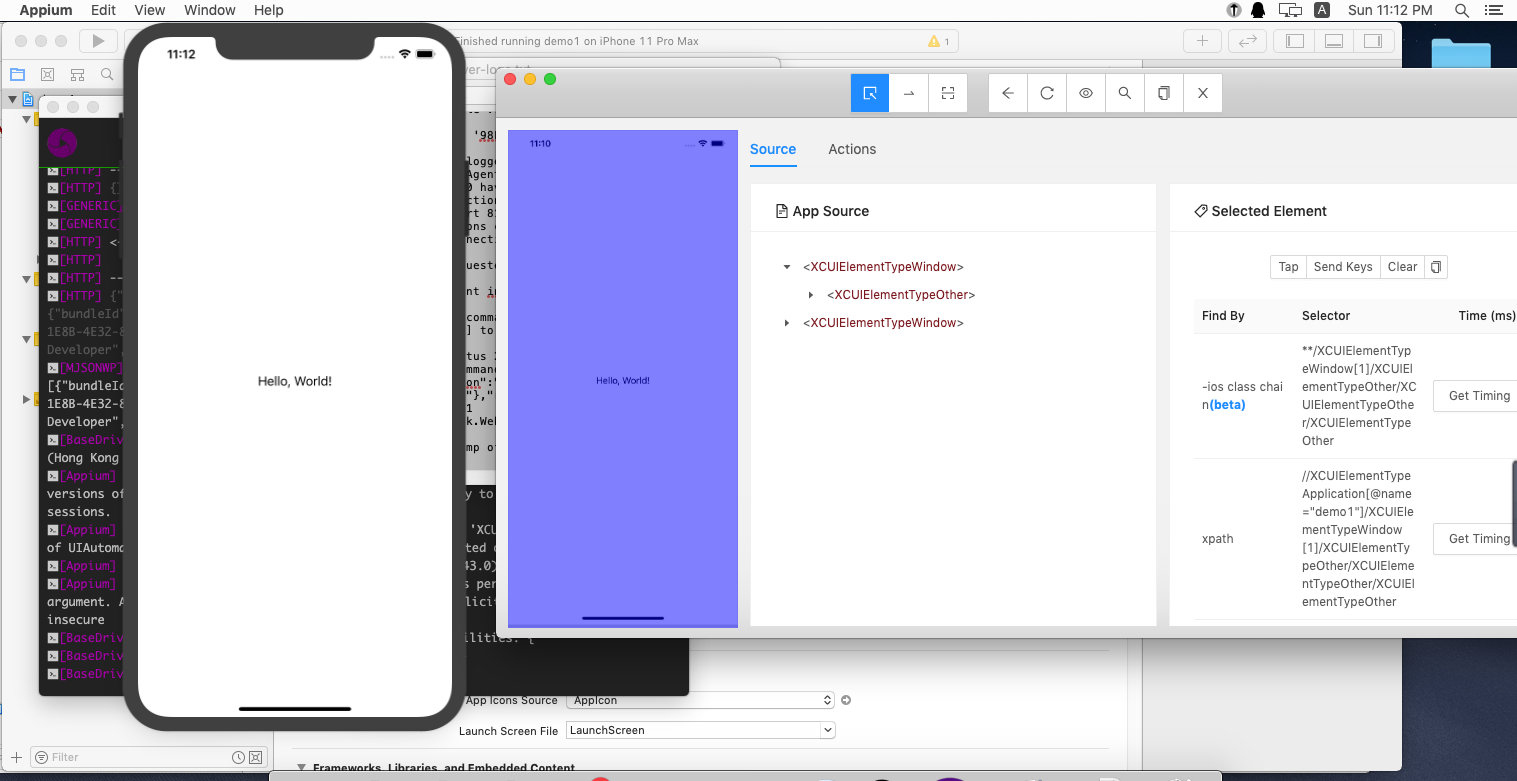Open Xcode find navigator magnifier
This screenshot has width=1517, height=781.
coord(107,74)
